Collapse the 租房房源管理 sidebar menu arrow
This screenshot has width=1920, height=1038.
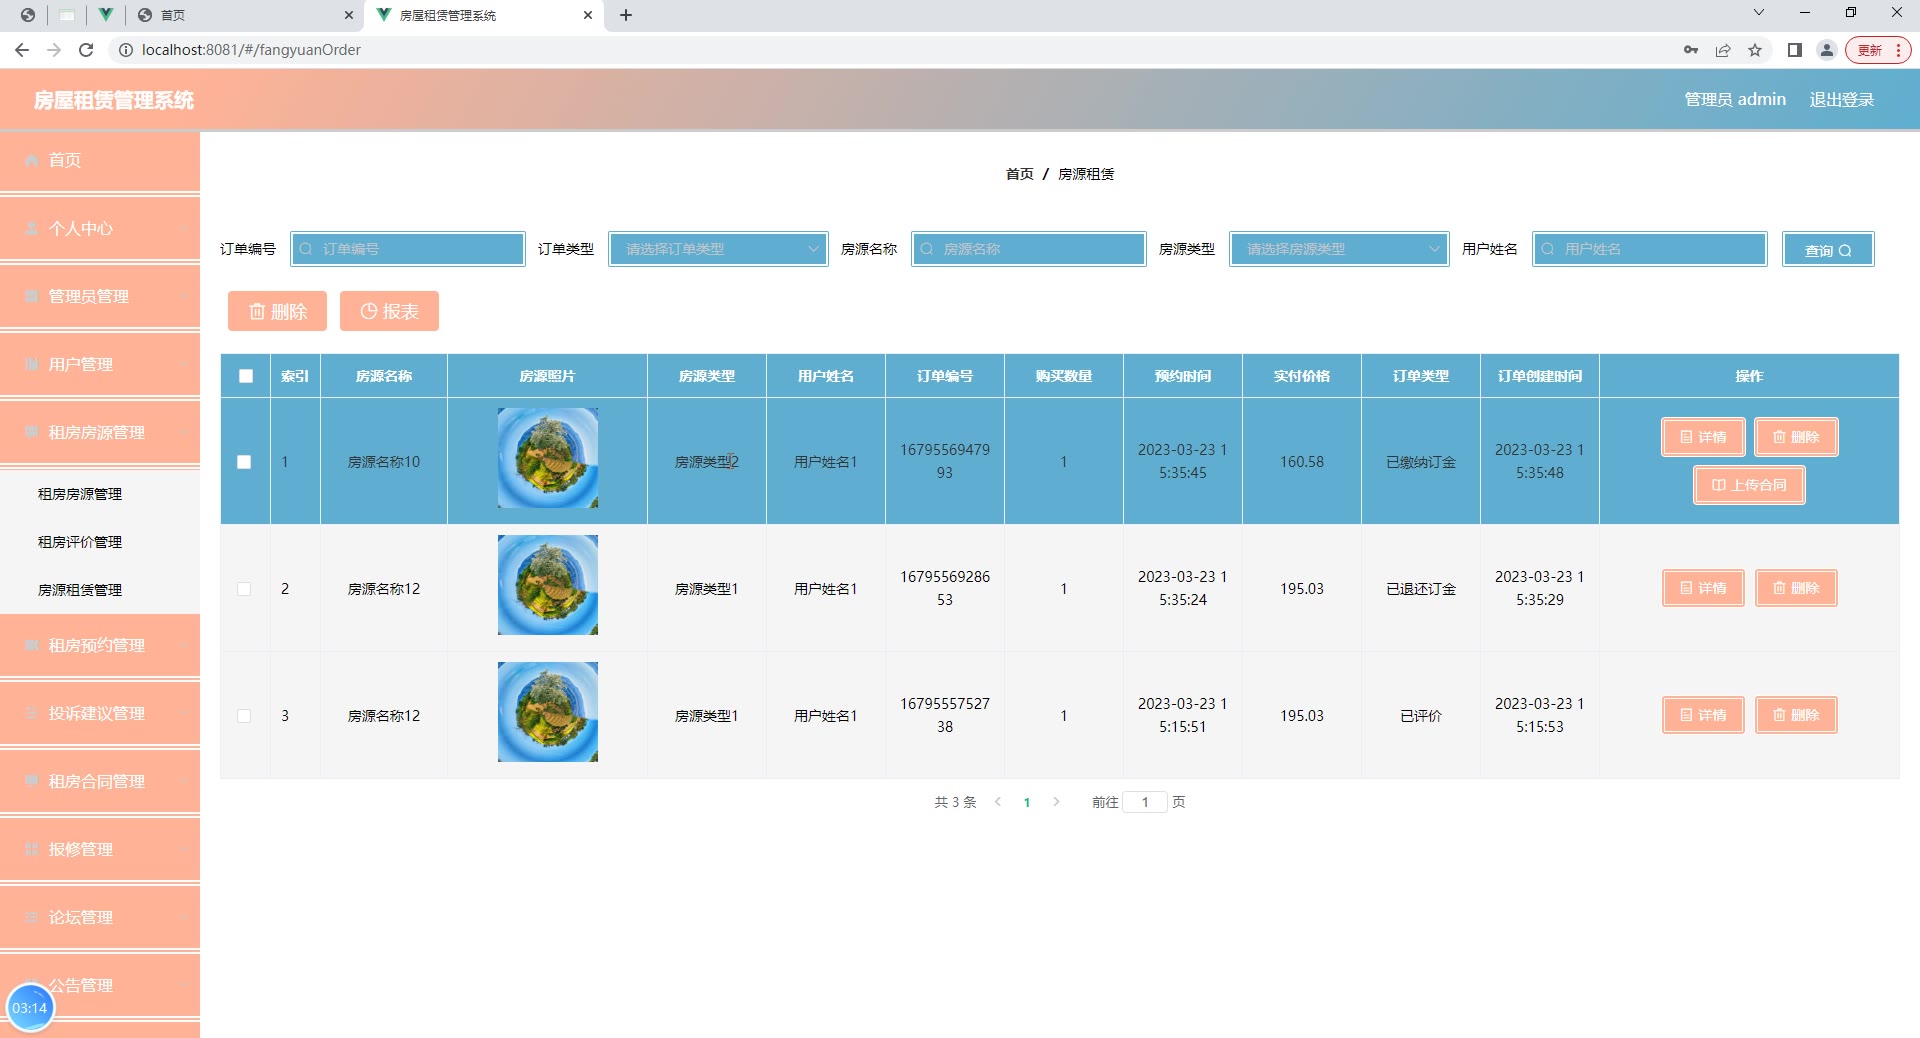pyautogui.click(x=184, y=433)
